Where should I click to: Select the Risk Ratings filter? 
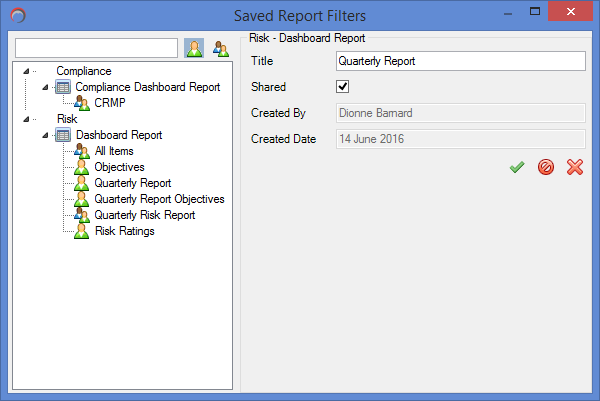pyautogui.click(x=125, y=231)
